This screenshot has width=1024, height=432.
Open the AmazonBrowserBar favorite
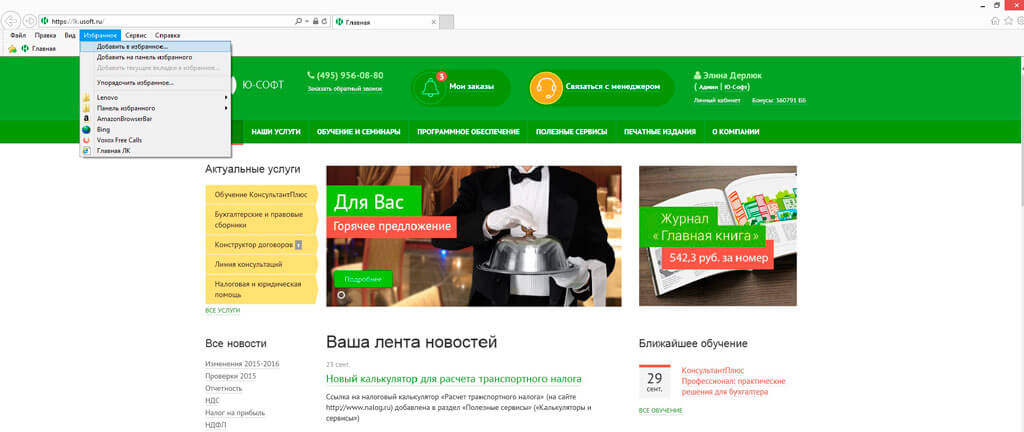tap(155, 119)
